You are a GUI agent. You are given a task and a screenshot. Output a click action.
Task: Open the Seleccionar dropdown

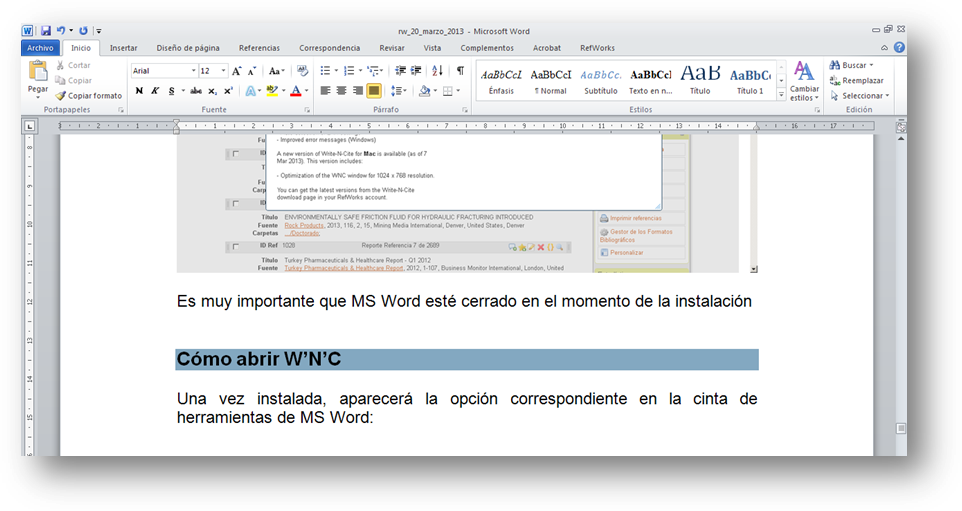tap(859, 96)
